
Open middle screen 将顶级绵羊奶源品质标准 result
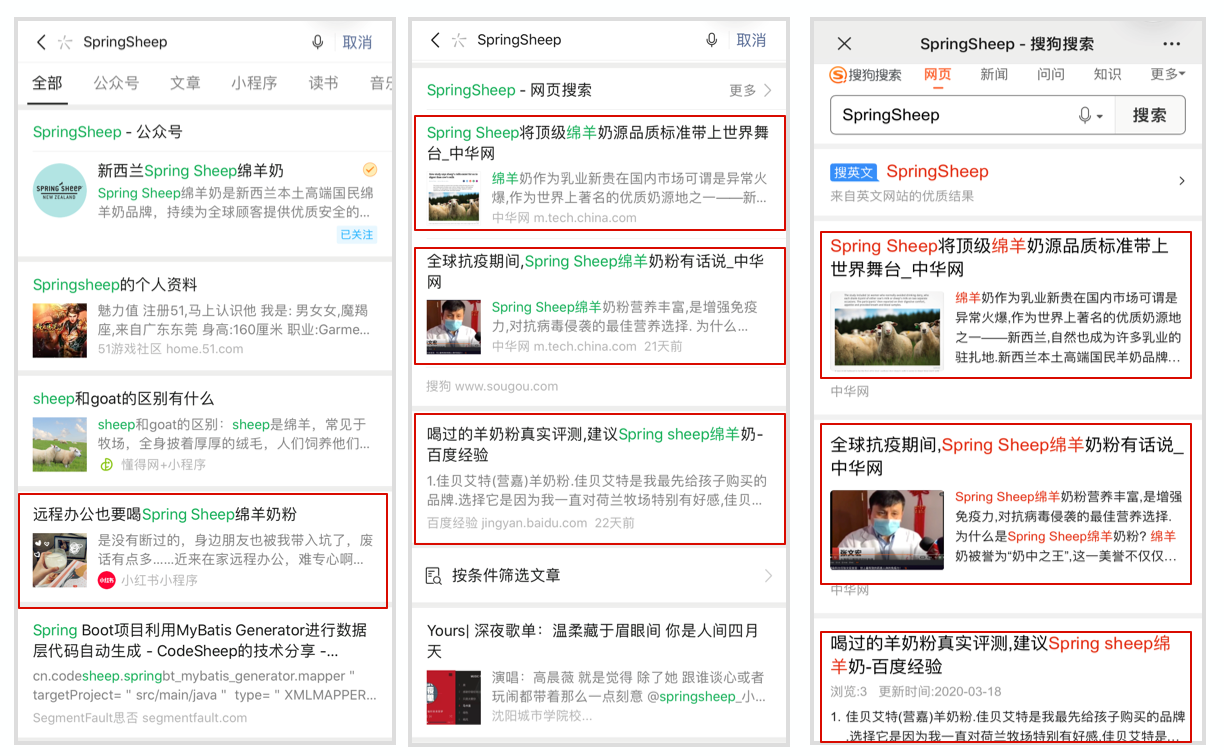[x=599, y=173]
